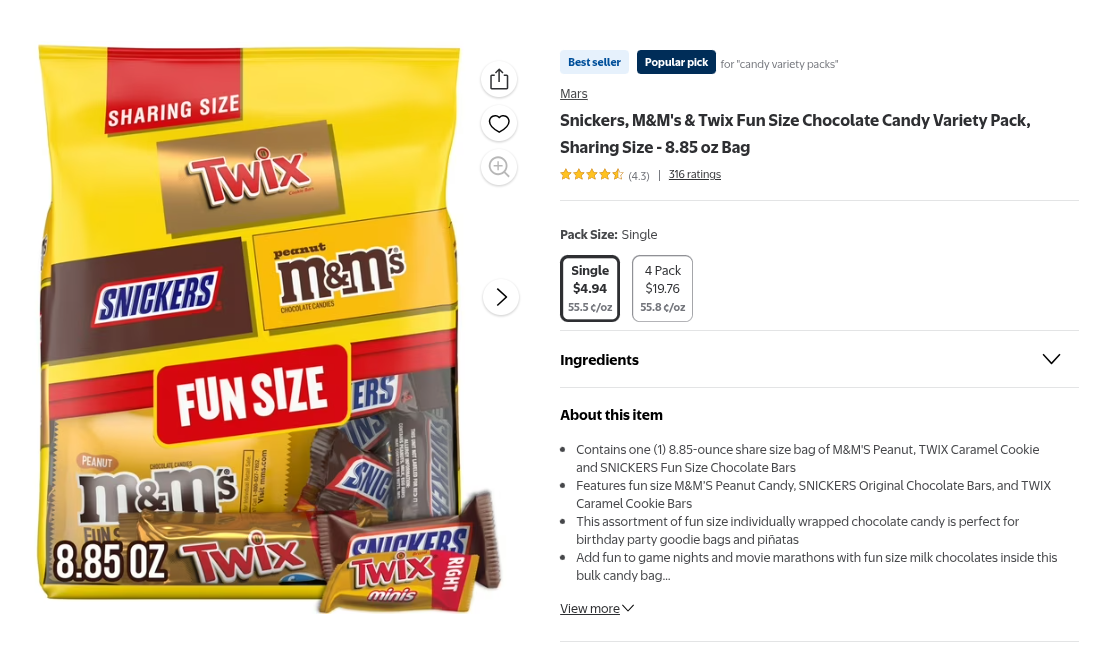
Task: Click the Popular pick badge
Action: pos(676,62)
